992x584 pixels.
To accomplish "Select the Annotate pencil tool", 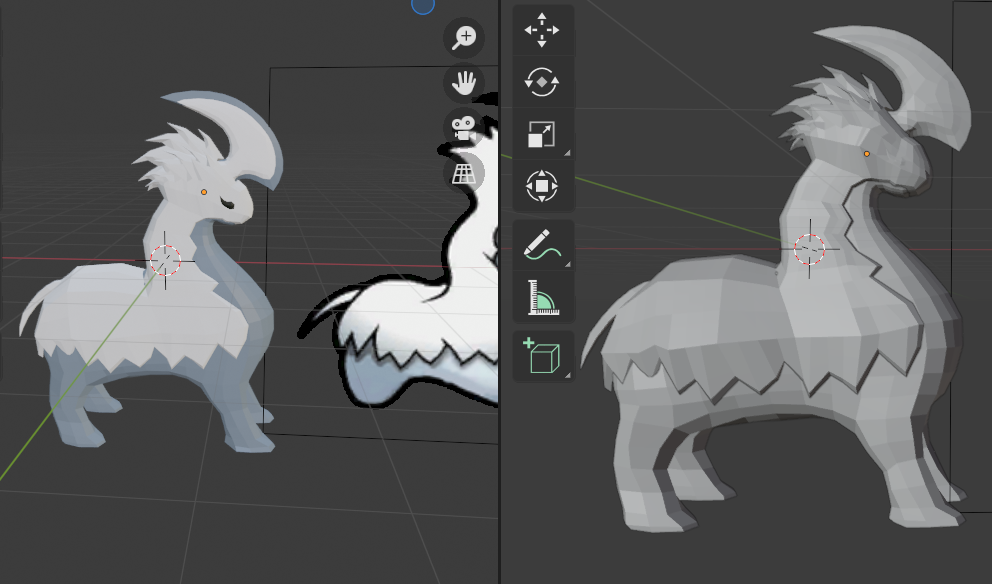I will [x=543, y=245].
